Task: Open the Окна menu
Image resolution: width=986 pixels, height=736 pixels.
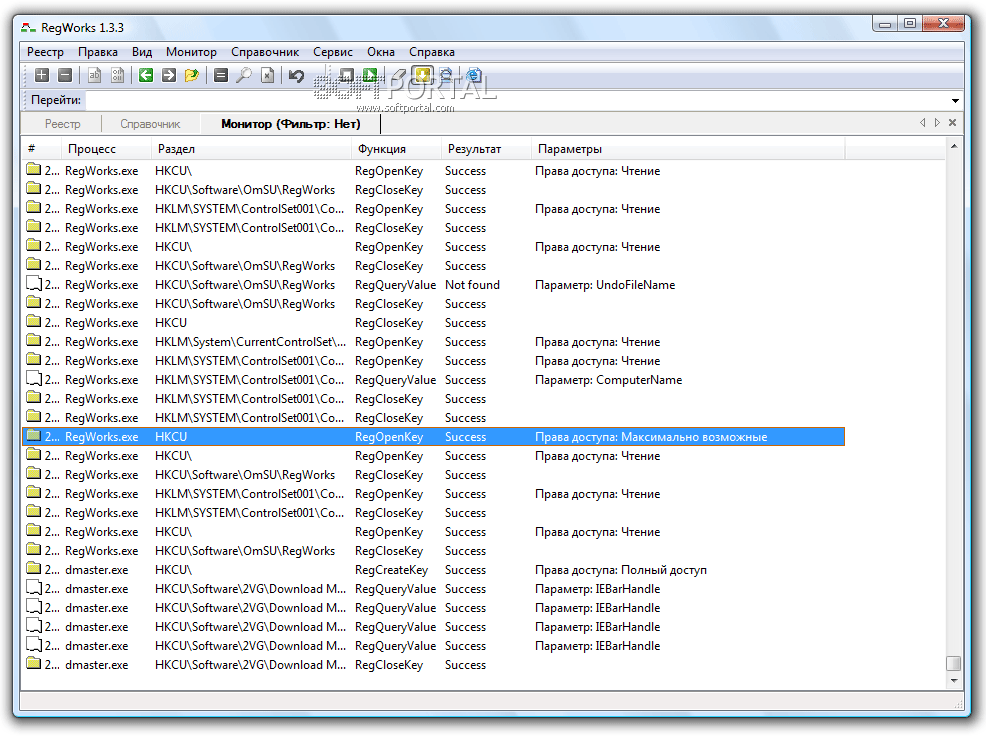Action: [381, 52]
